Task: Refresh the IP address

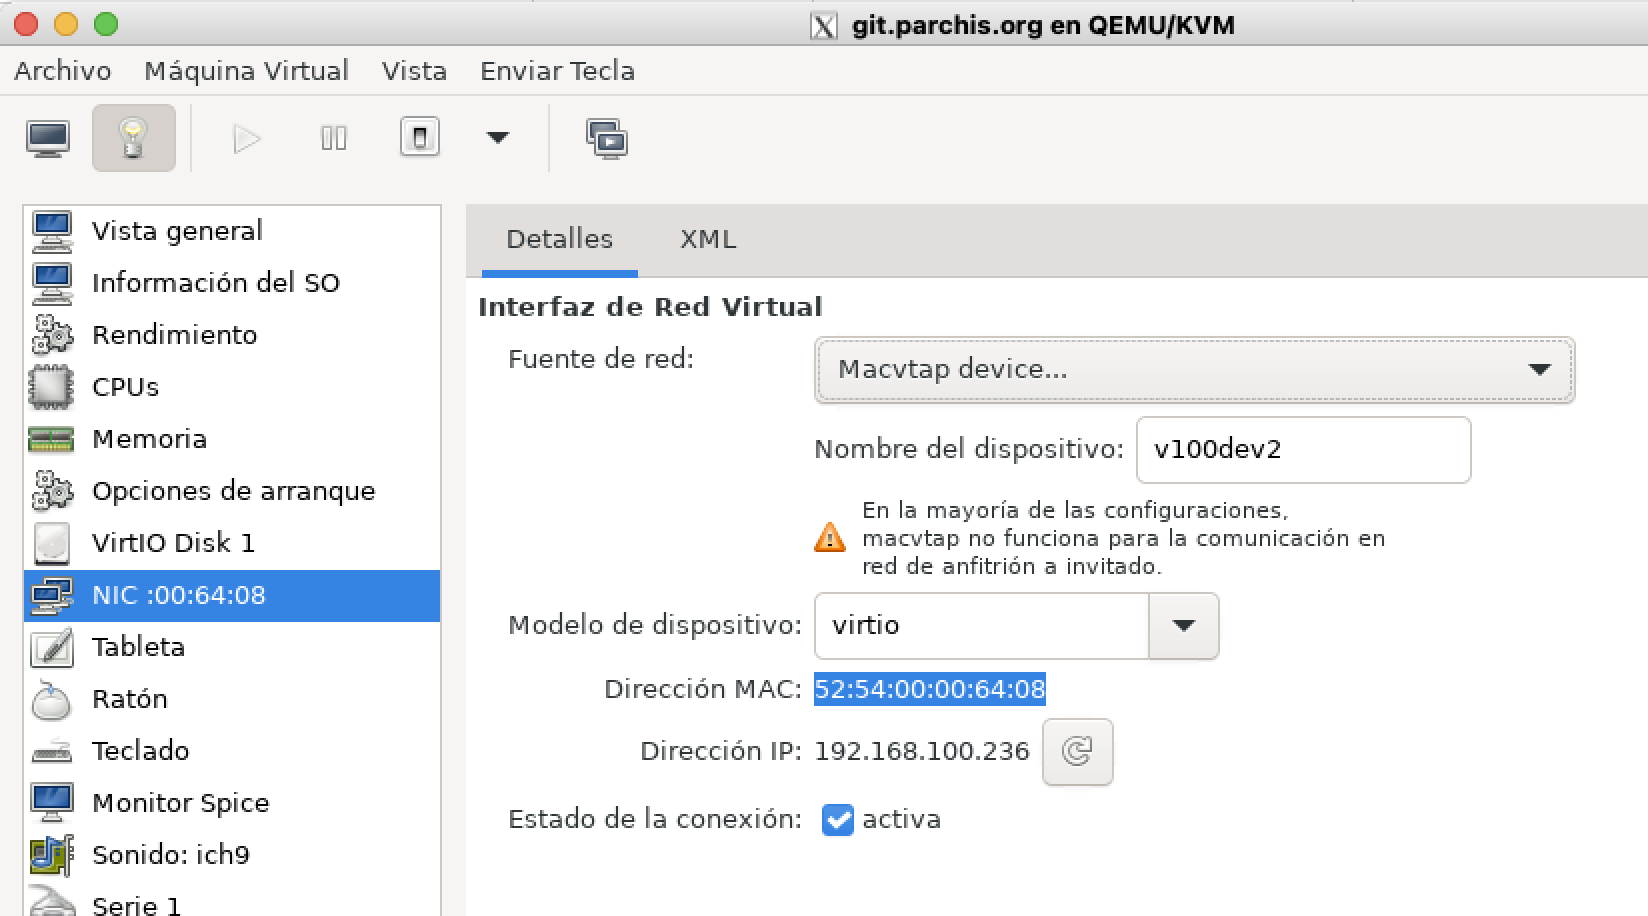Action: [1077, 752]
